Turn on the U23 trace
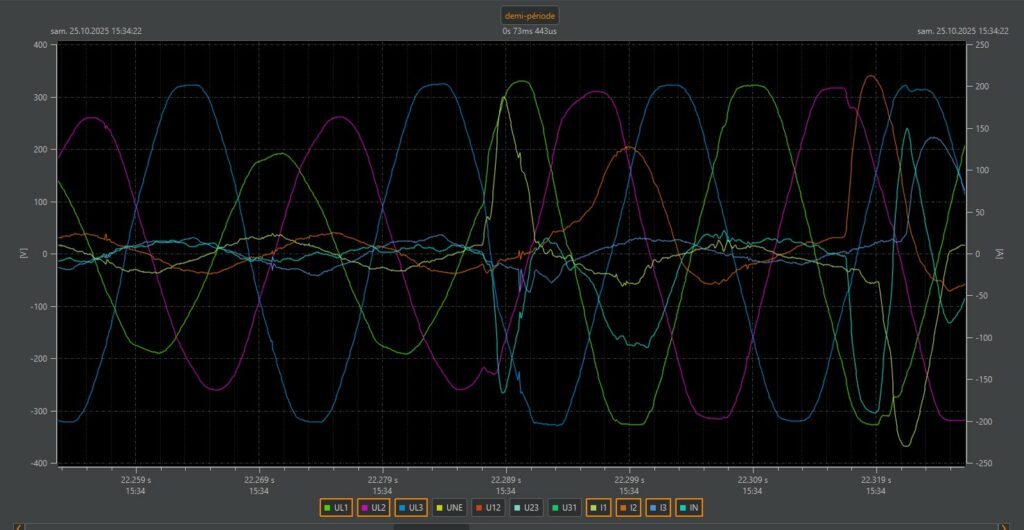Screen dimensions: 1024x530 coord(527,508)
